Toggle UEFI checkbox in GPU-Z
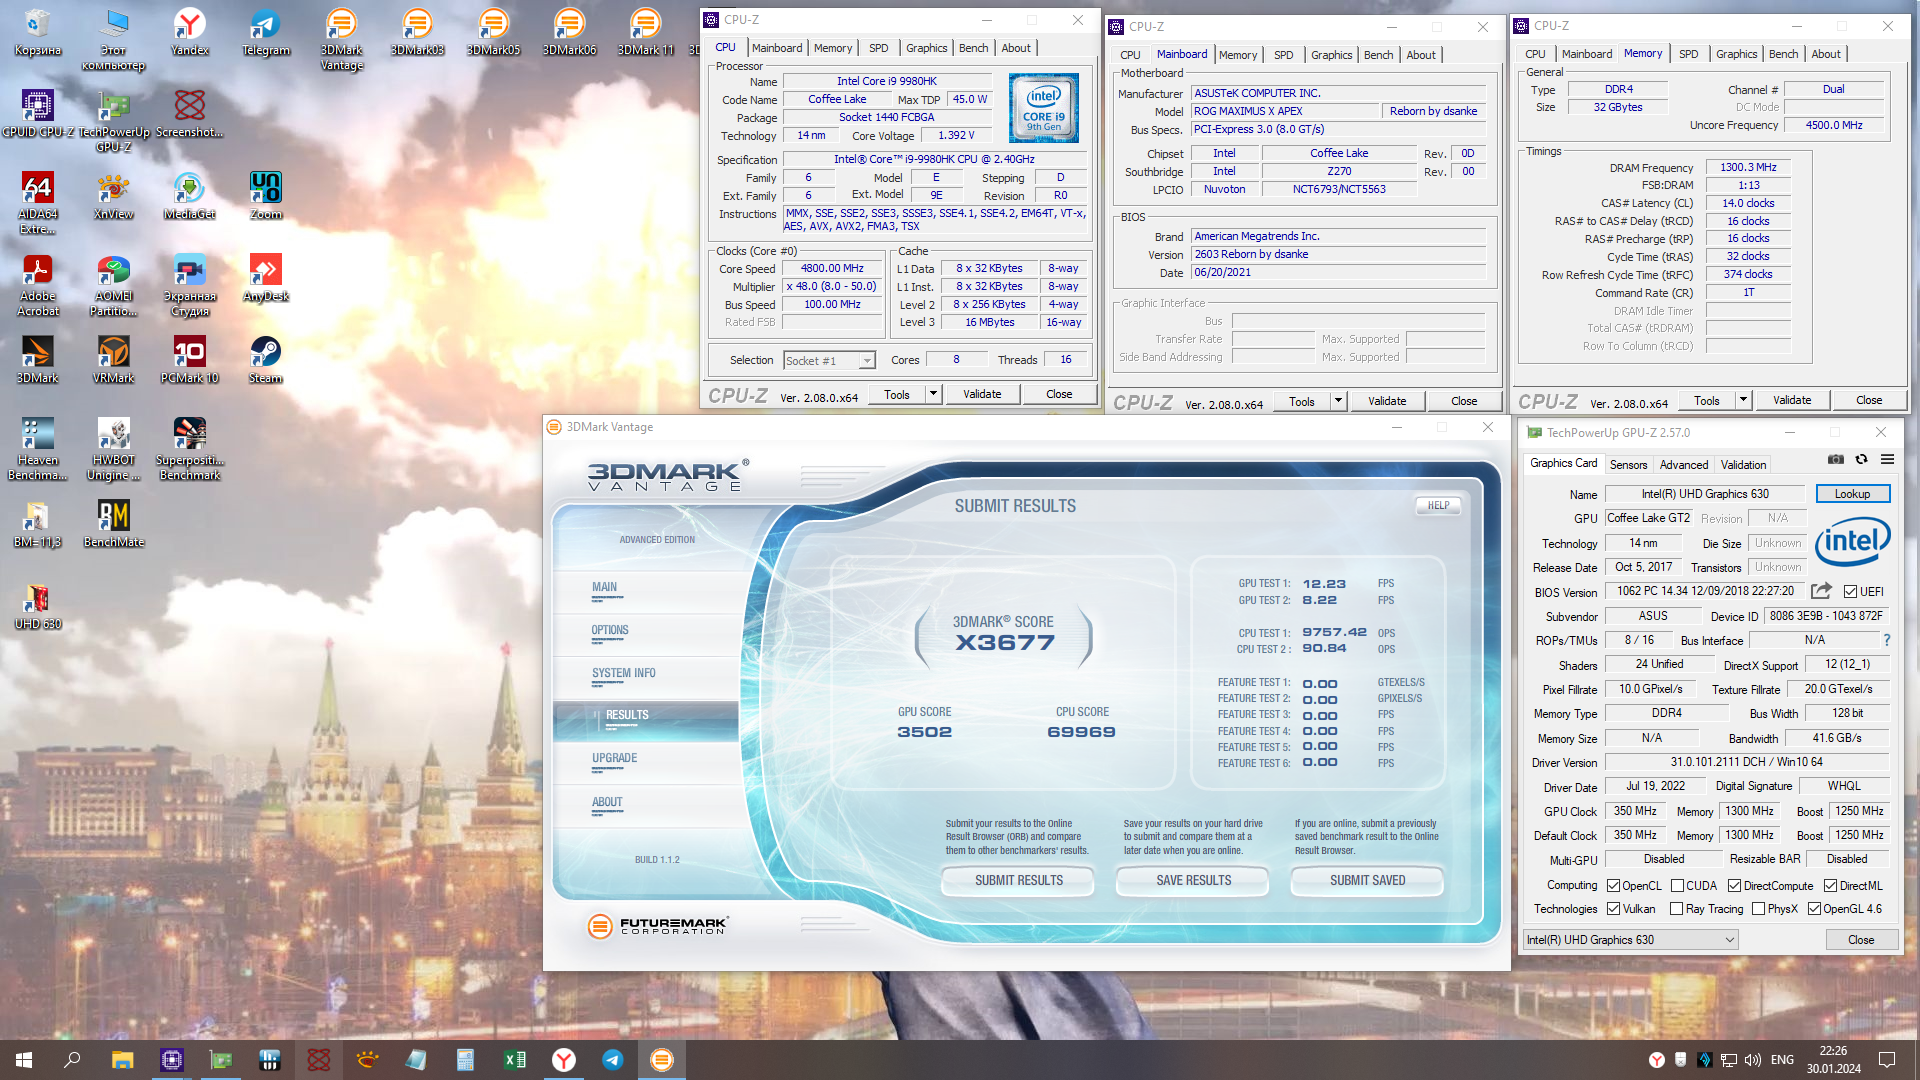 1850,592
